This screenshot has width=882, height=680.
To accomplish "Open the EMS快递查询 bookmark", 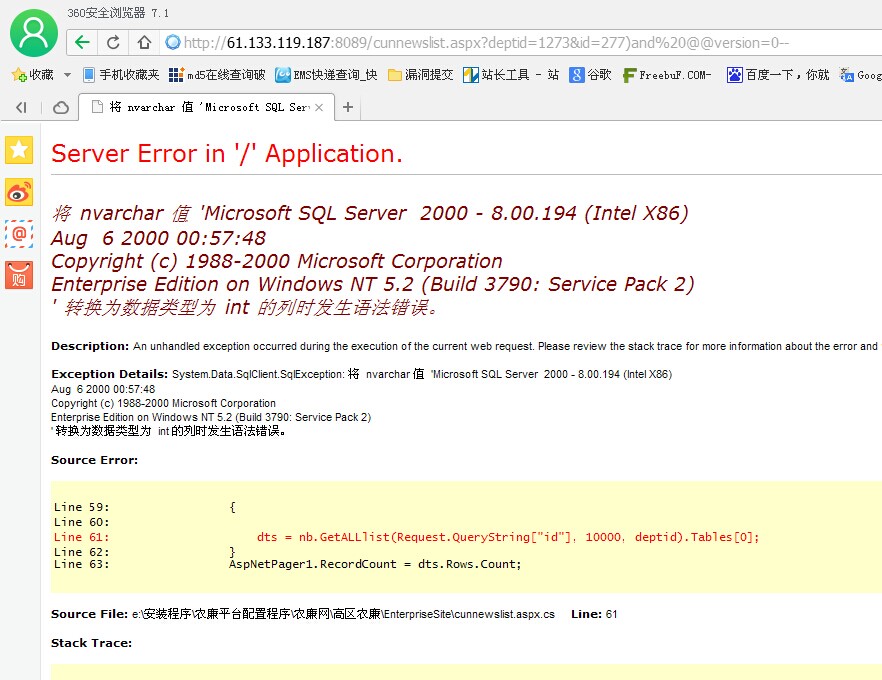I will point(326,75).
